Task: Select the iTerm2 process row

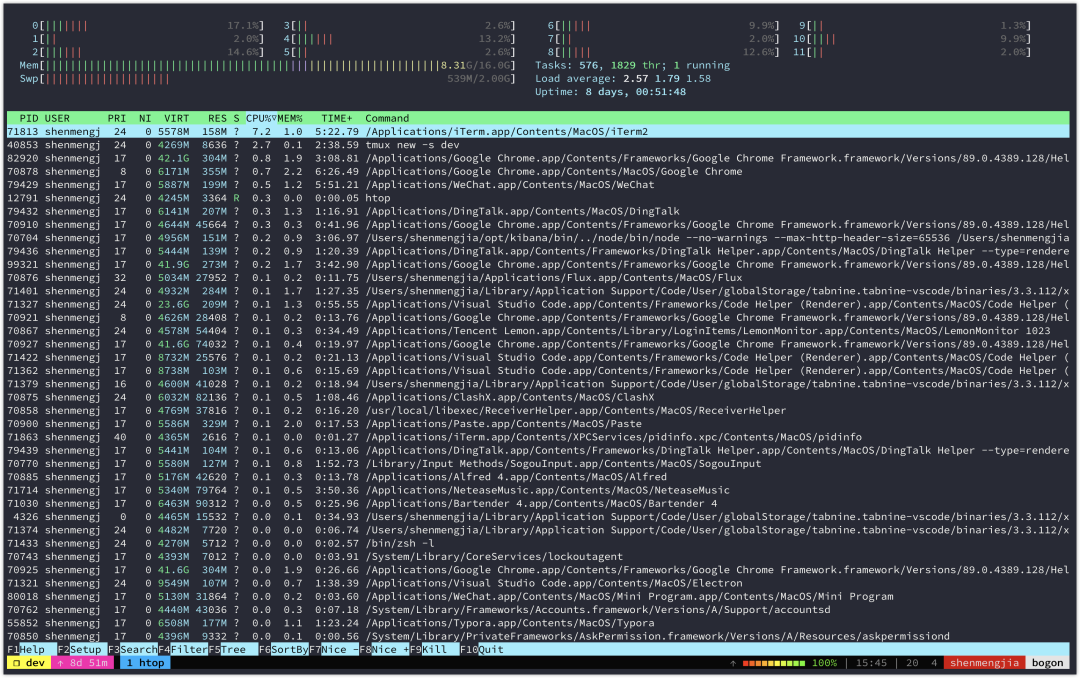Action: pos(538,132)
